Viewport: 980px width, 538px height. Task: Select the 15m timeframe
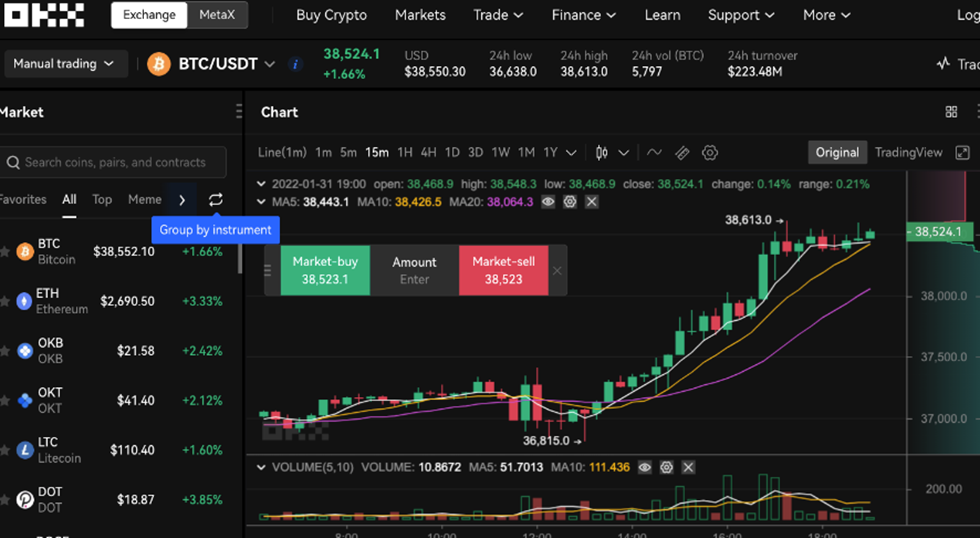tap(377, 152)
